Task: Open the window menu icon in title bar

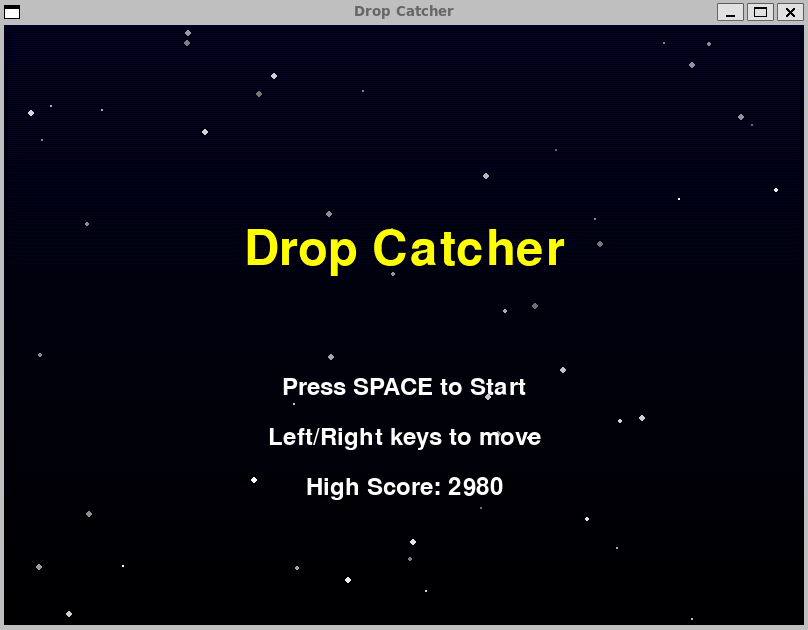Action: [x=12, y=11]
